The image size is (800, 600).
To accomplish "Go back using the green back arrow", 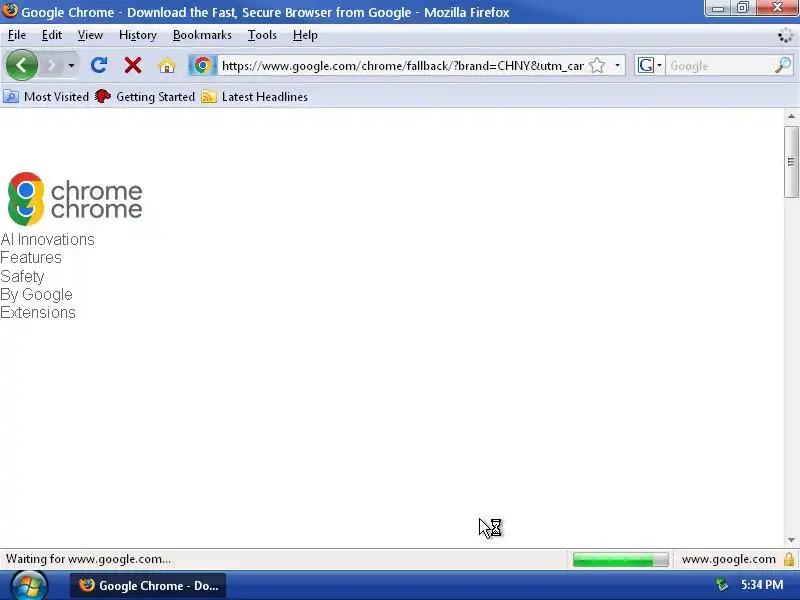I will 21,65.
